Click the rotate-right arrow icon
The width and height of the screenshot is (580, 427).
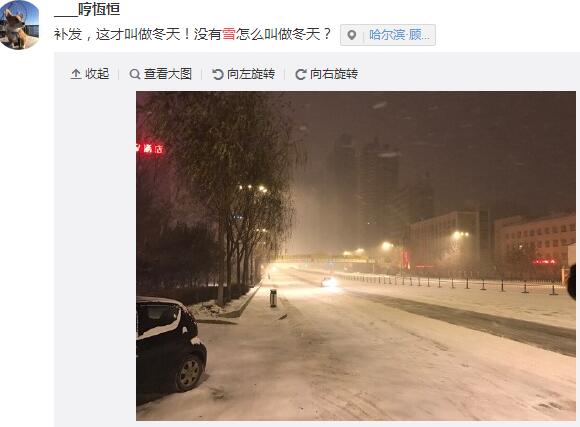click(301, 74)
